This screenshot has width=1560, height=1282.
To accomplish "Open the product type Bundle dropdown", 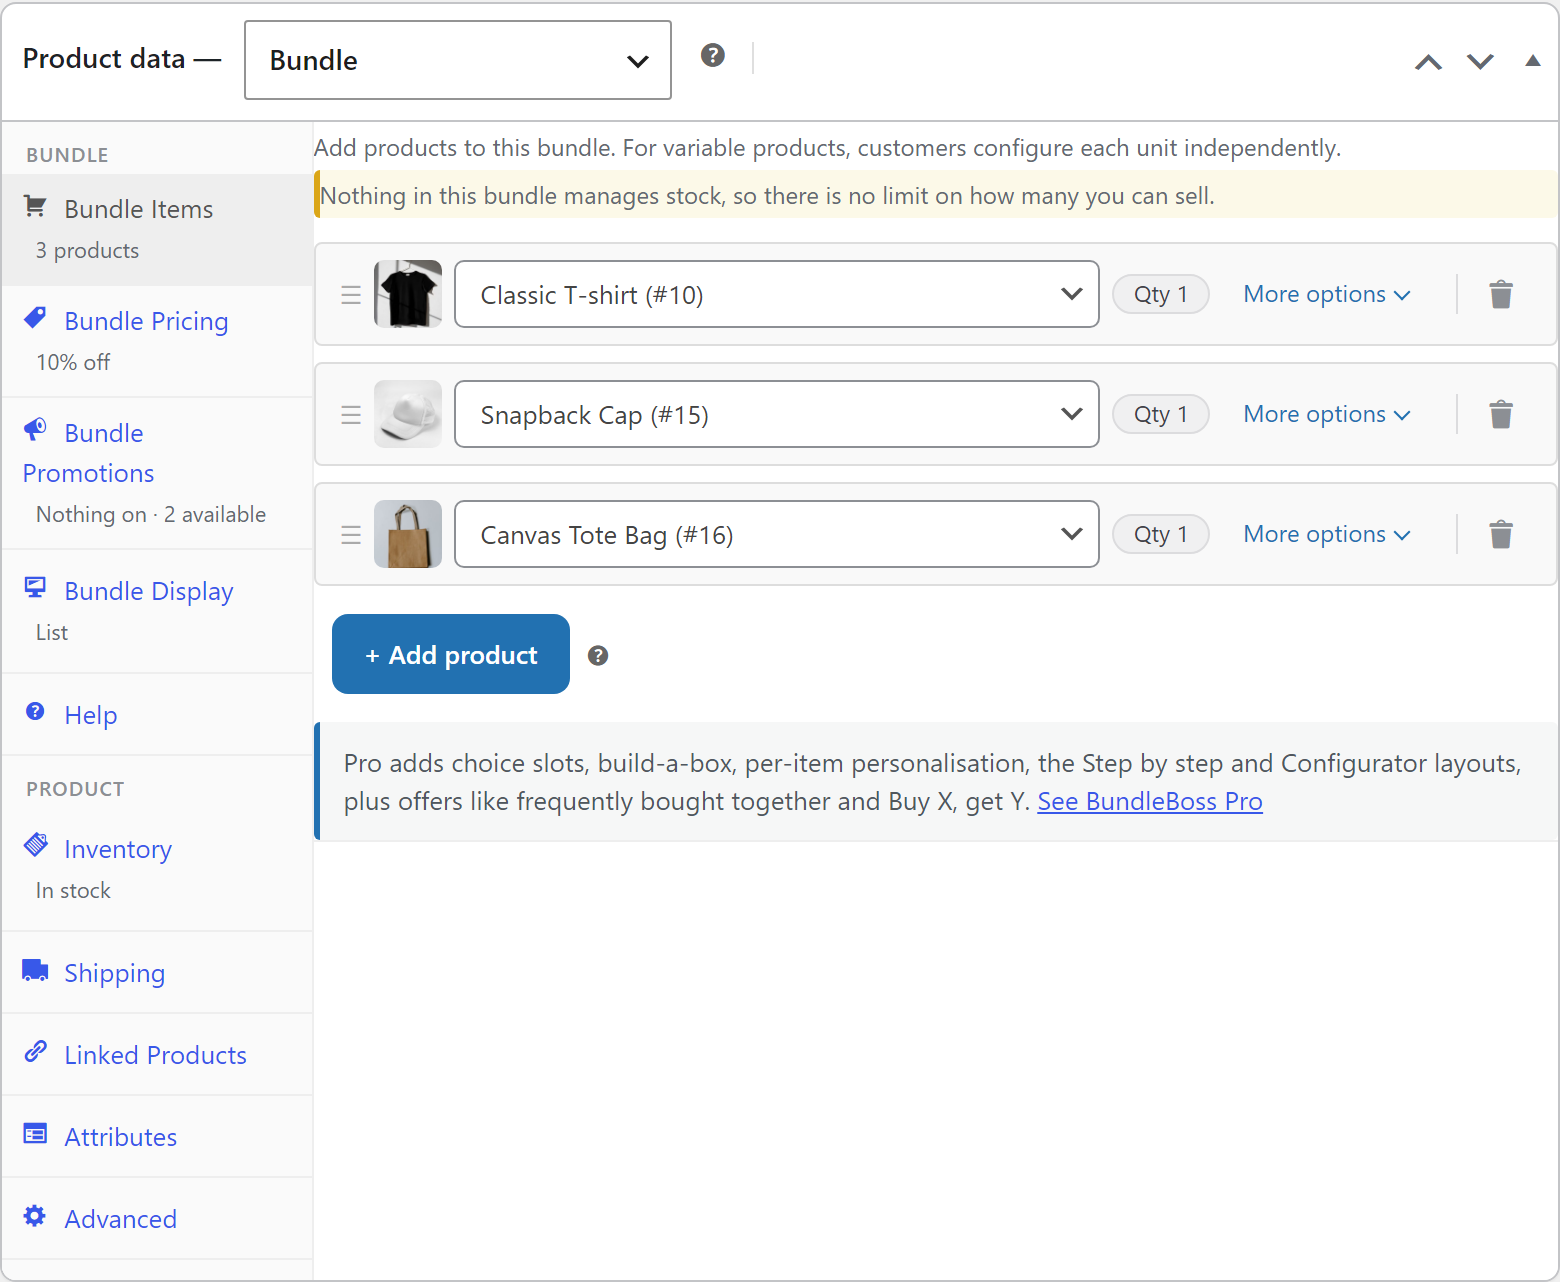I will 458,60.
